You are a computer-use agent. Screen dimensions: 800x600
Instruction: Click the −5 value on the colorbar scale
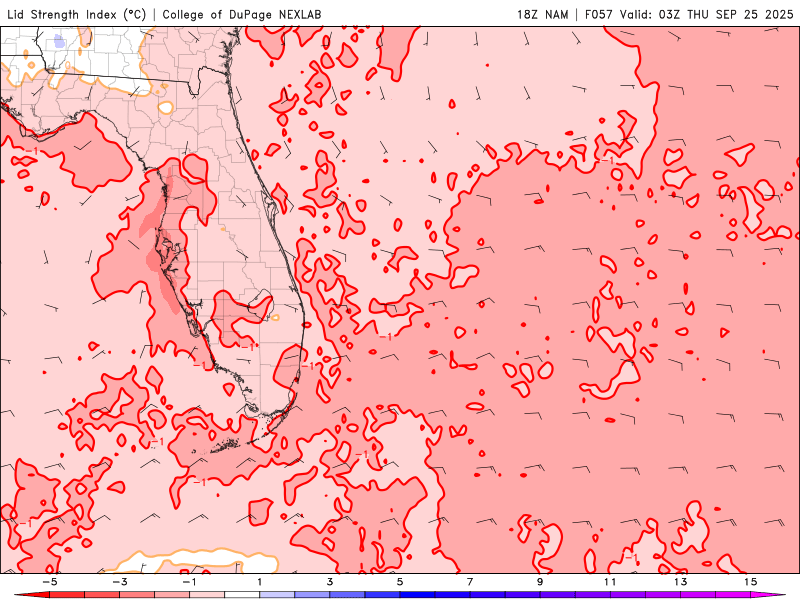pyautogui.click(x=49, y=582)
